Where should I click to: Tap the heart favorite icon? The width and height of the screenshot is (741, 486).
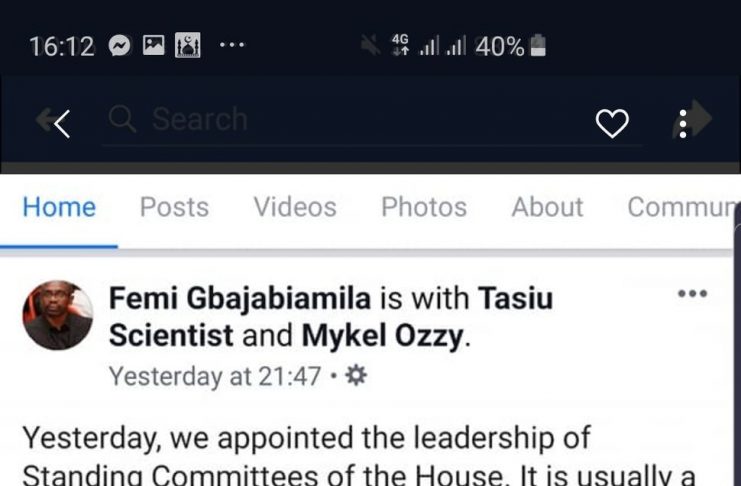612,123
